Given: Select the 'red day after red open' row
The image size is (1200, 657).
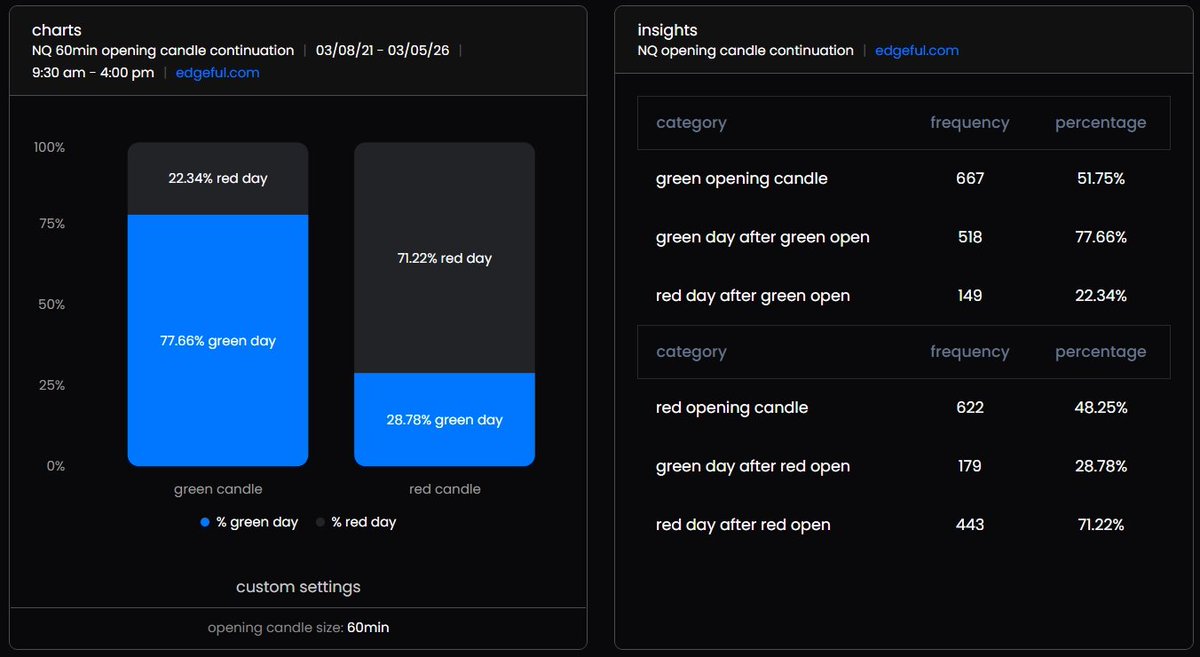Looking at the screenshot, I should click(903, 525).
